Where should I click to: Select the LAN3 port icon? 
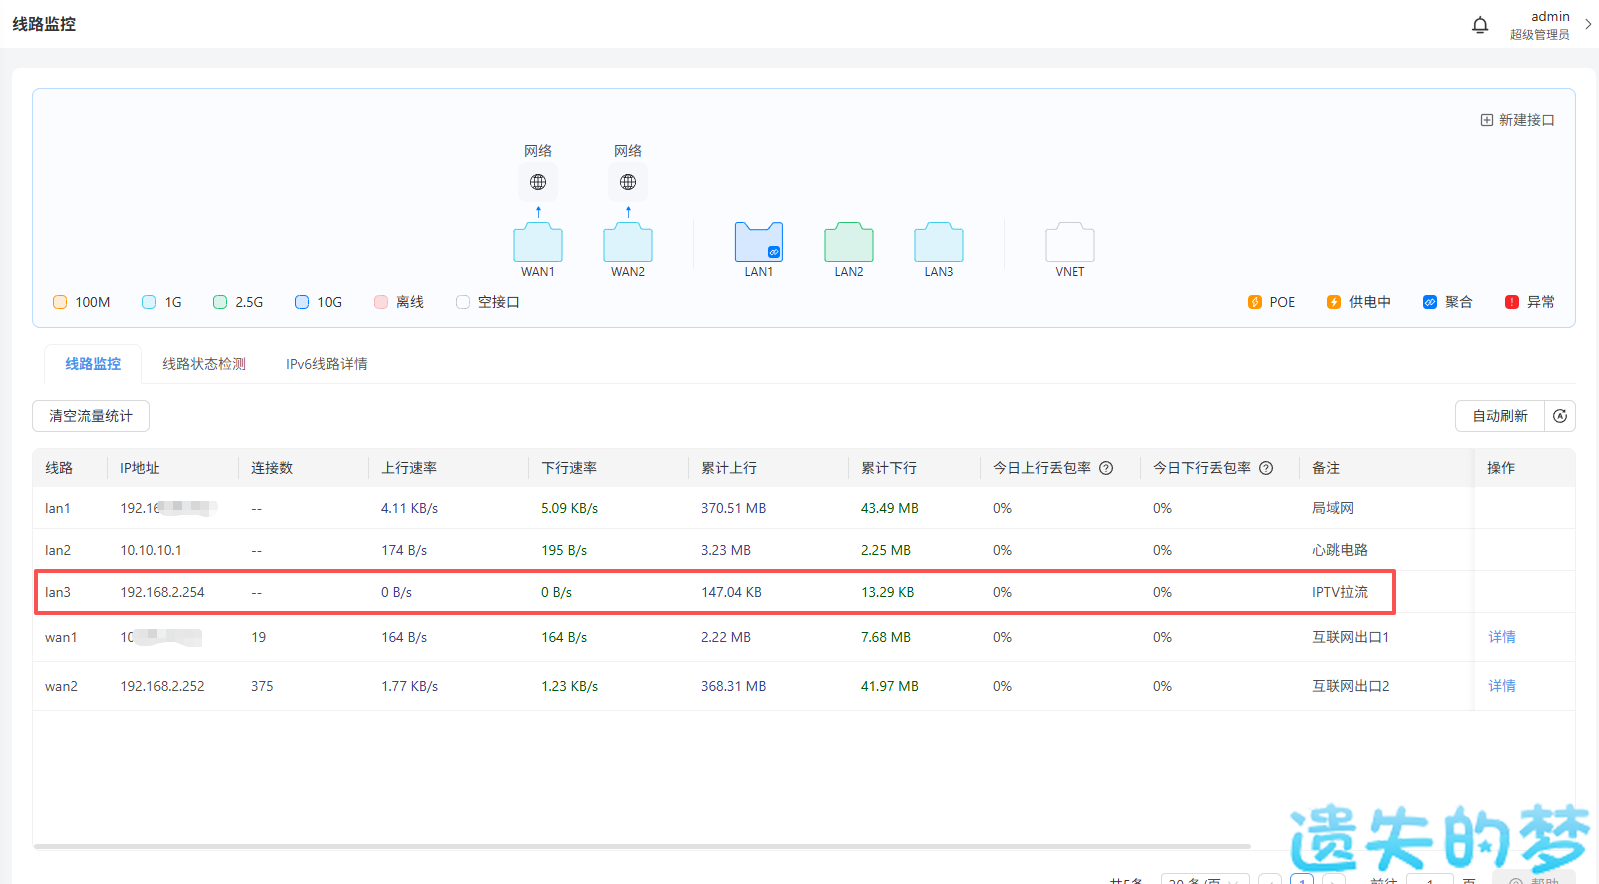pyautogui.click(x=939, y=242)
